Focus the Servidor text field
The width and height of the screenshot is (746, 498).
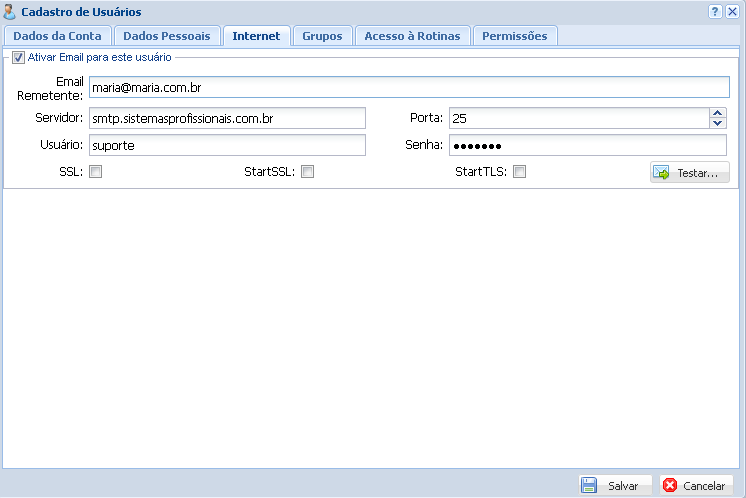(227, 118)
